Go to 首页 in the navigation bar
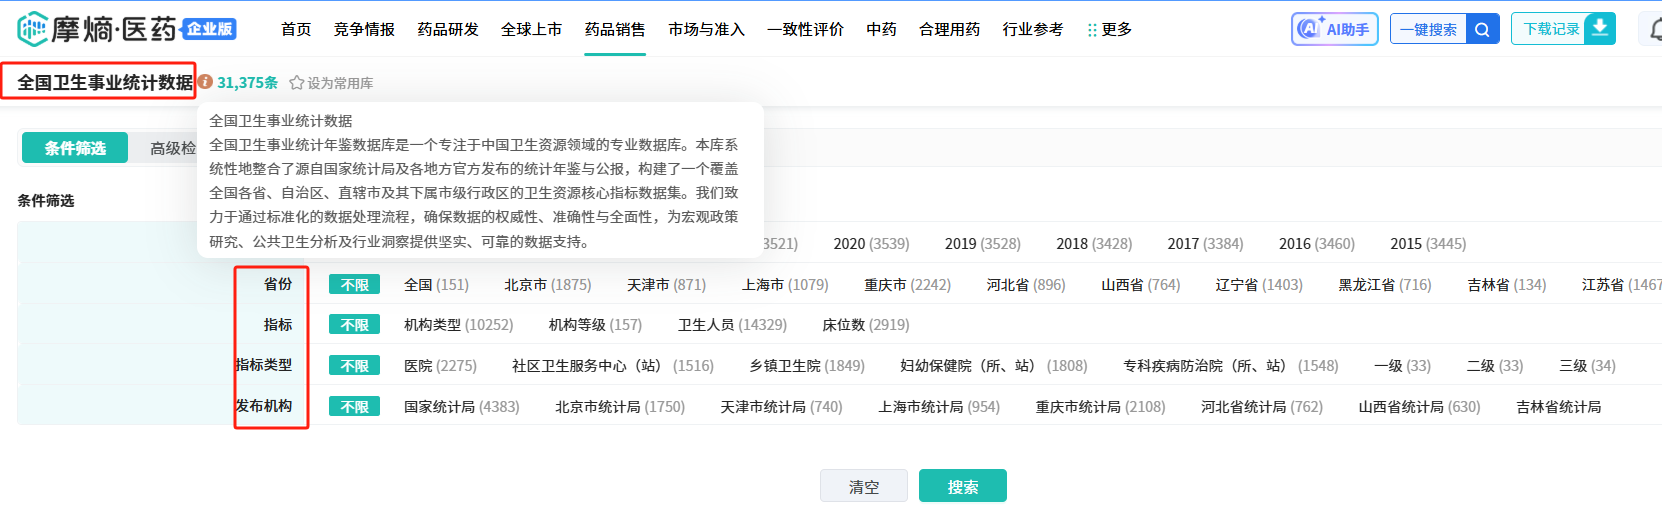1662x511 pixels. (x=296, y=30)
